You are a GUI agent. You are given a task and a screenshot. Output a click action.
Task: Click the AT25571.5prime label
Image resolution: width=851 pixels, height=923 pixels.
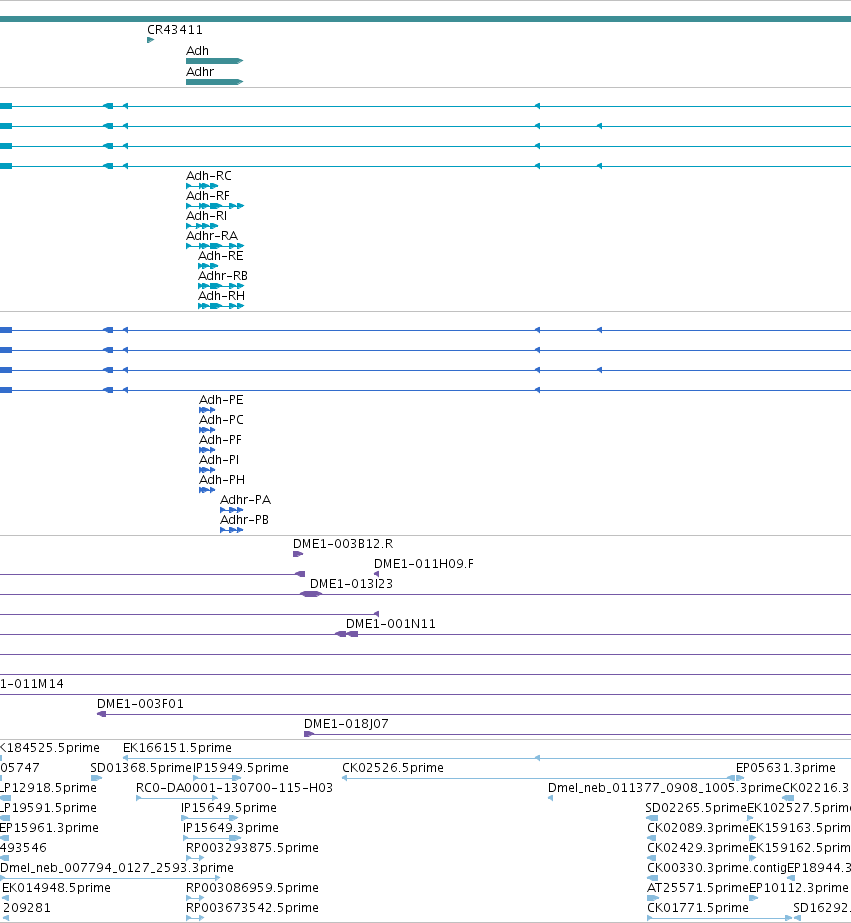pyautogui.click(x=698, y=888)
